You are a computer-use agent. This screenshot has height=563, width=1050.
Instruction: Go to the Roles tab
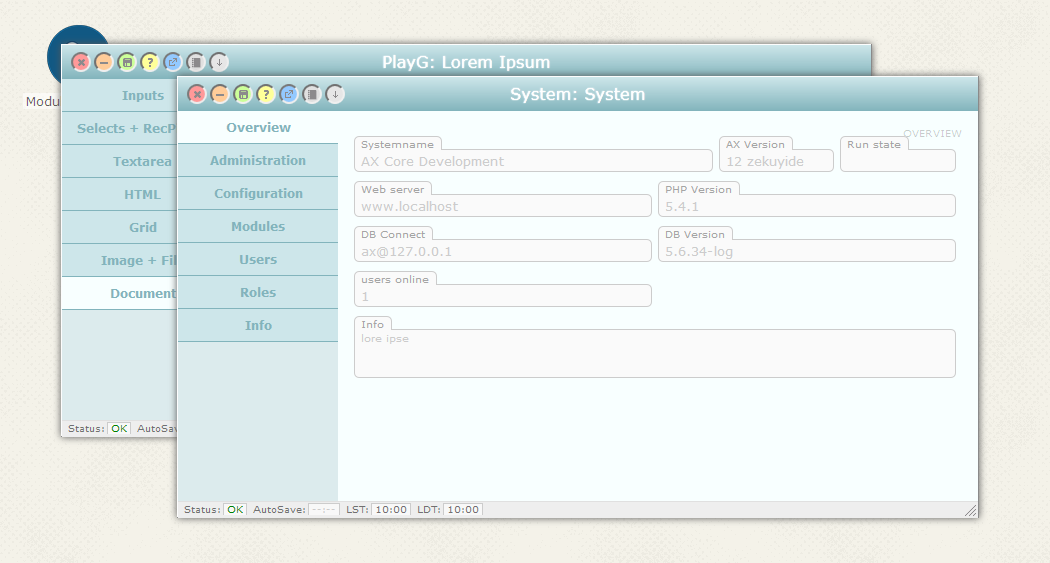point(258,292)
